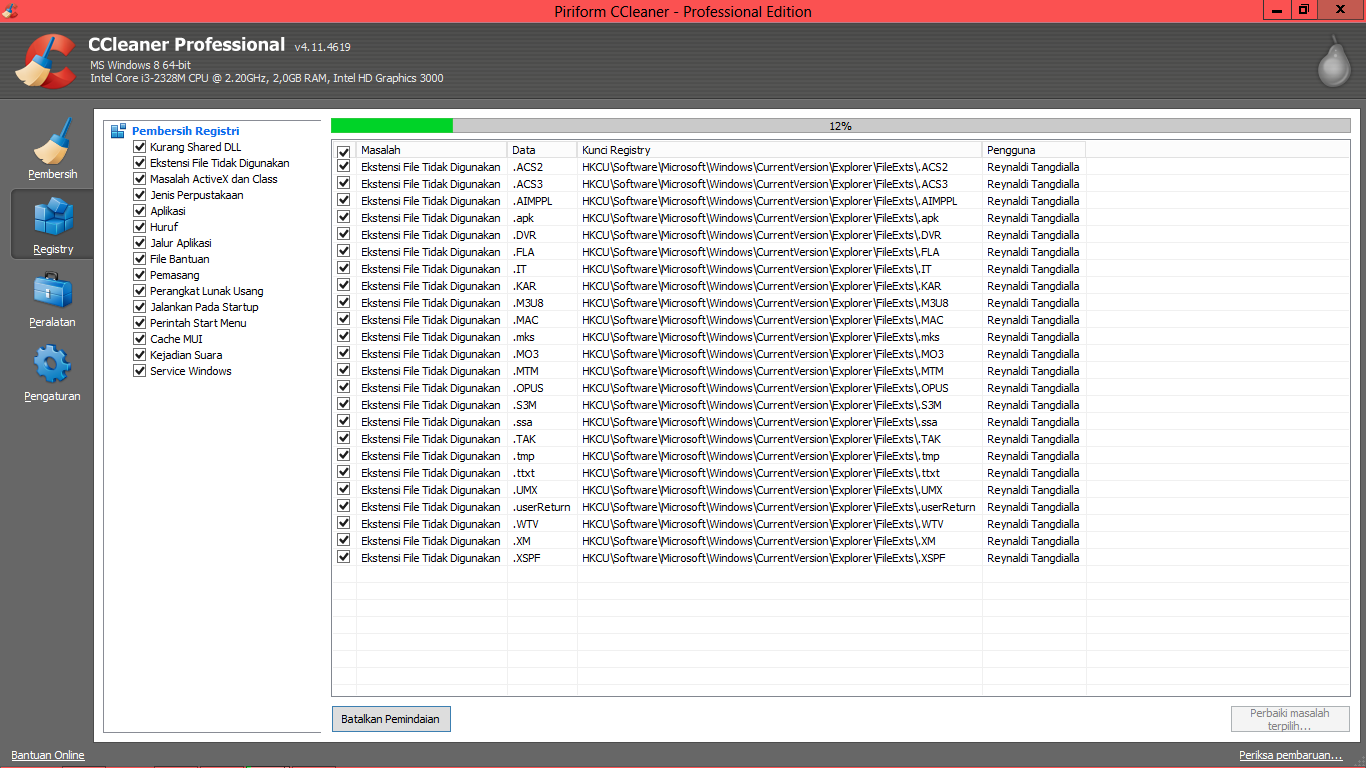Uncheck the .XSPF result row
Viewport: 1366px width, 768px height.
tap(344, 558)
